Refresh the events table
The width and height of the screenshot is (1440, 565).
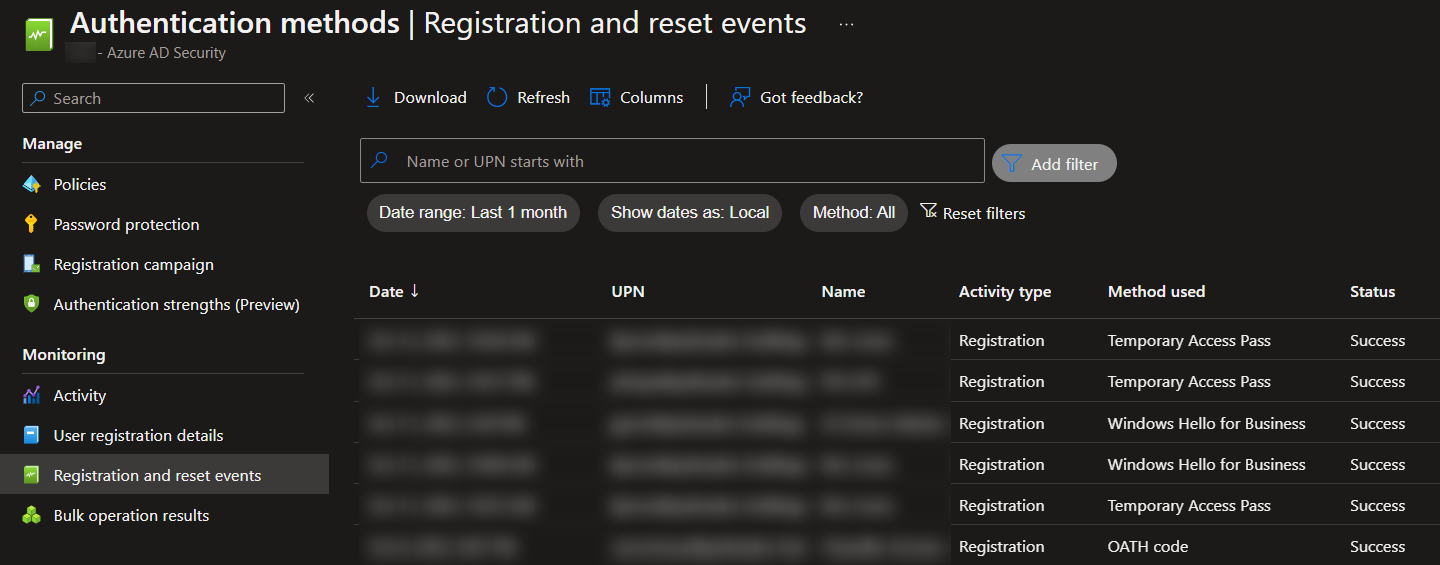(528, 97)
